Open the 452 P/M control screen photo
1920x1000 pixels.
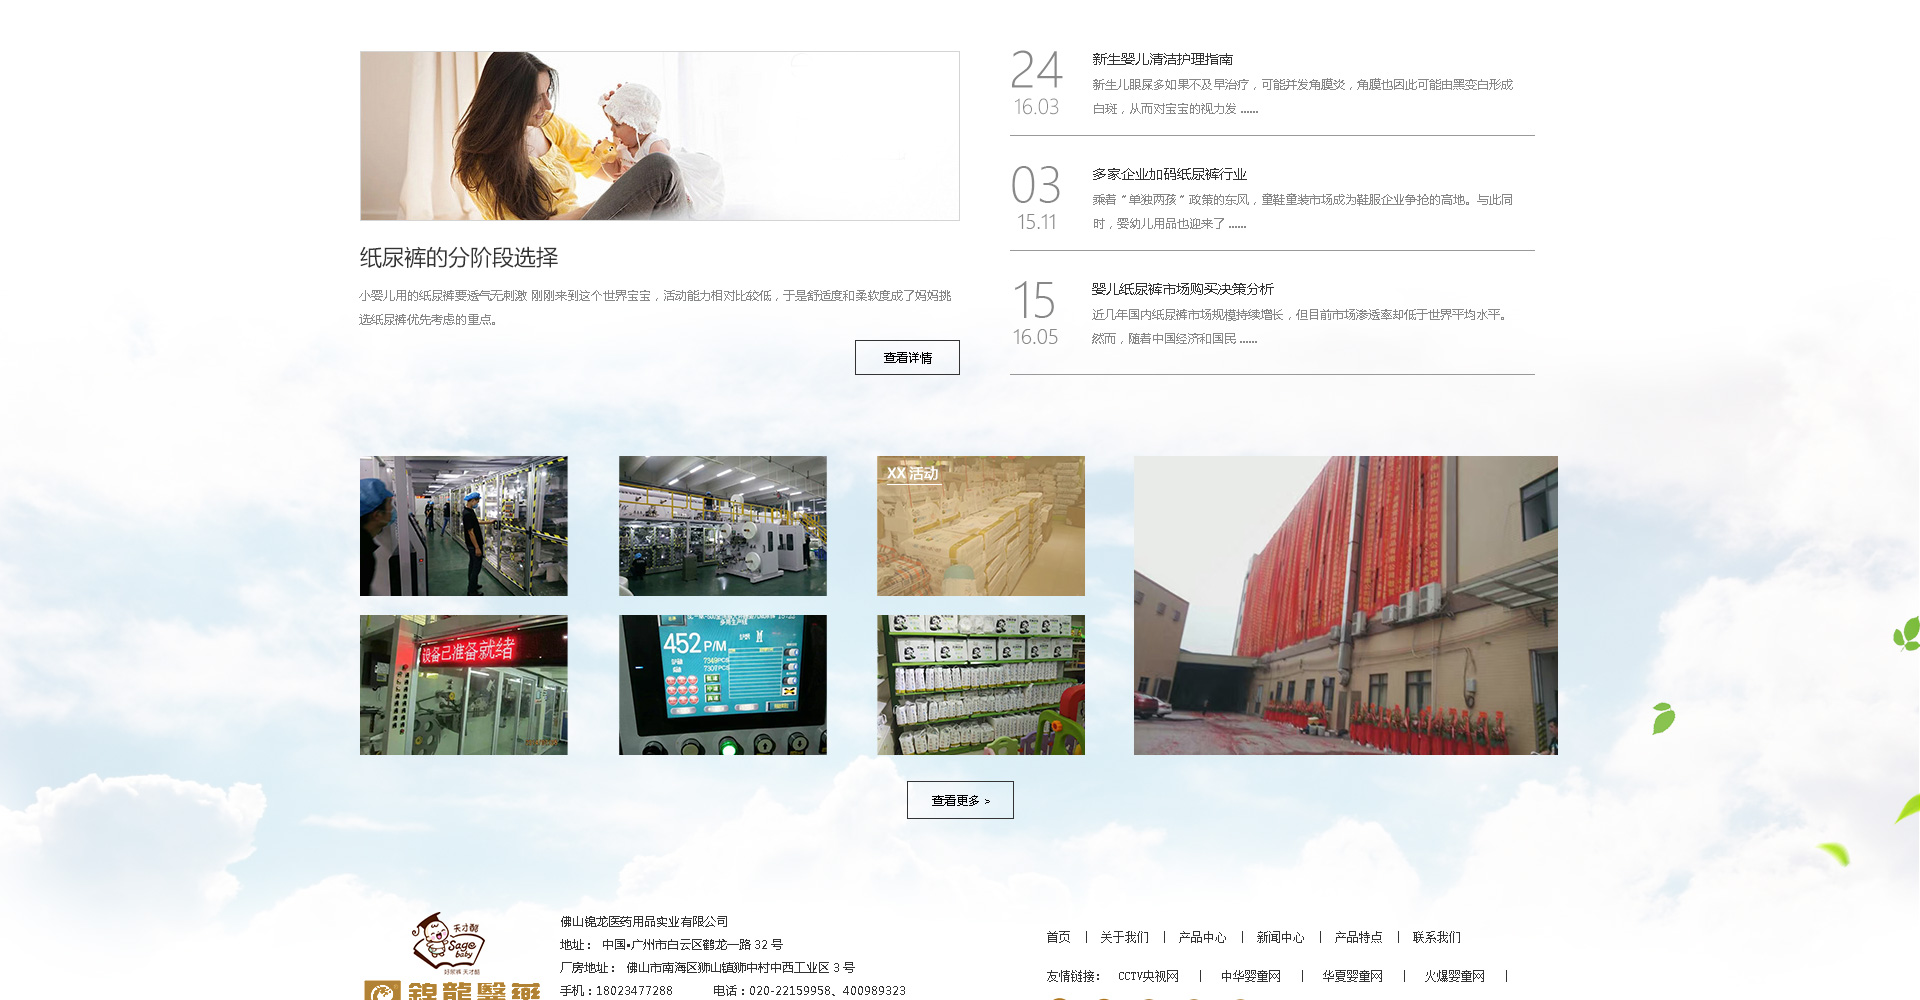pyautogui.click(x=722, y=685)
